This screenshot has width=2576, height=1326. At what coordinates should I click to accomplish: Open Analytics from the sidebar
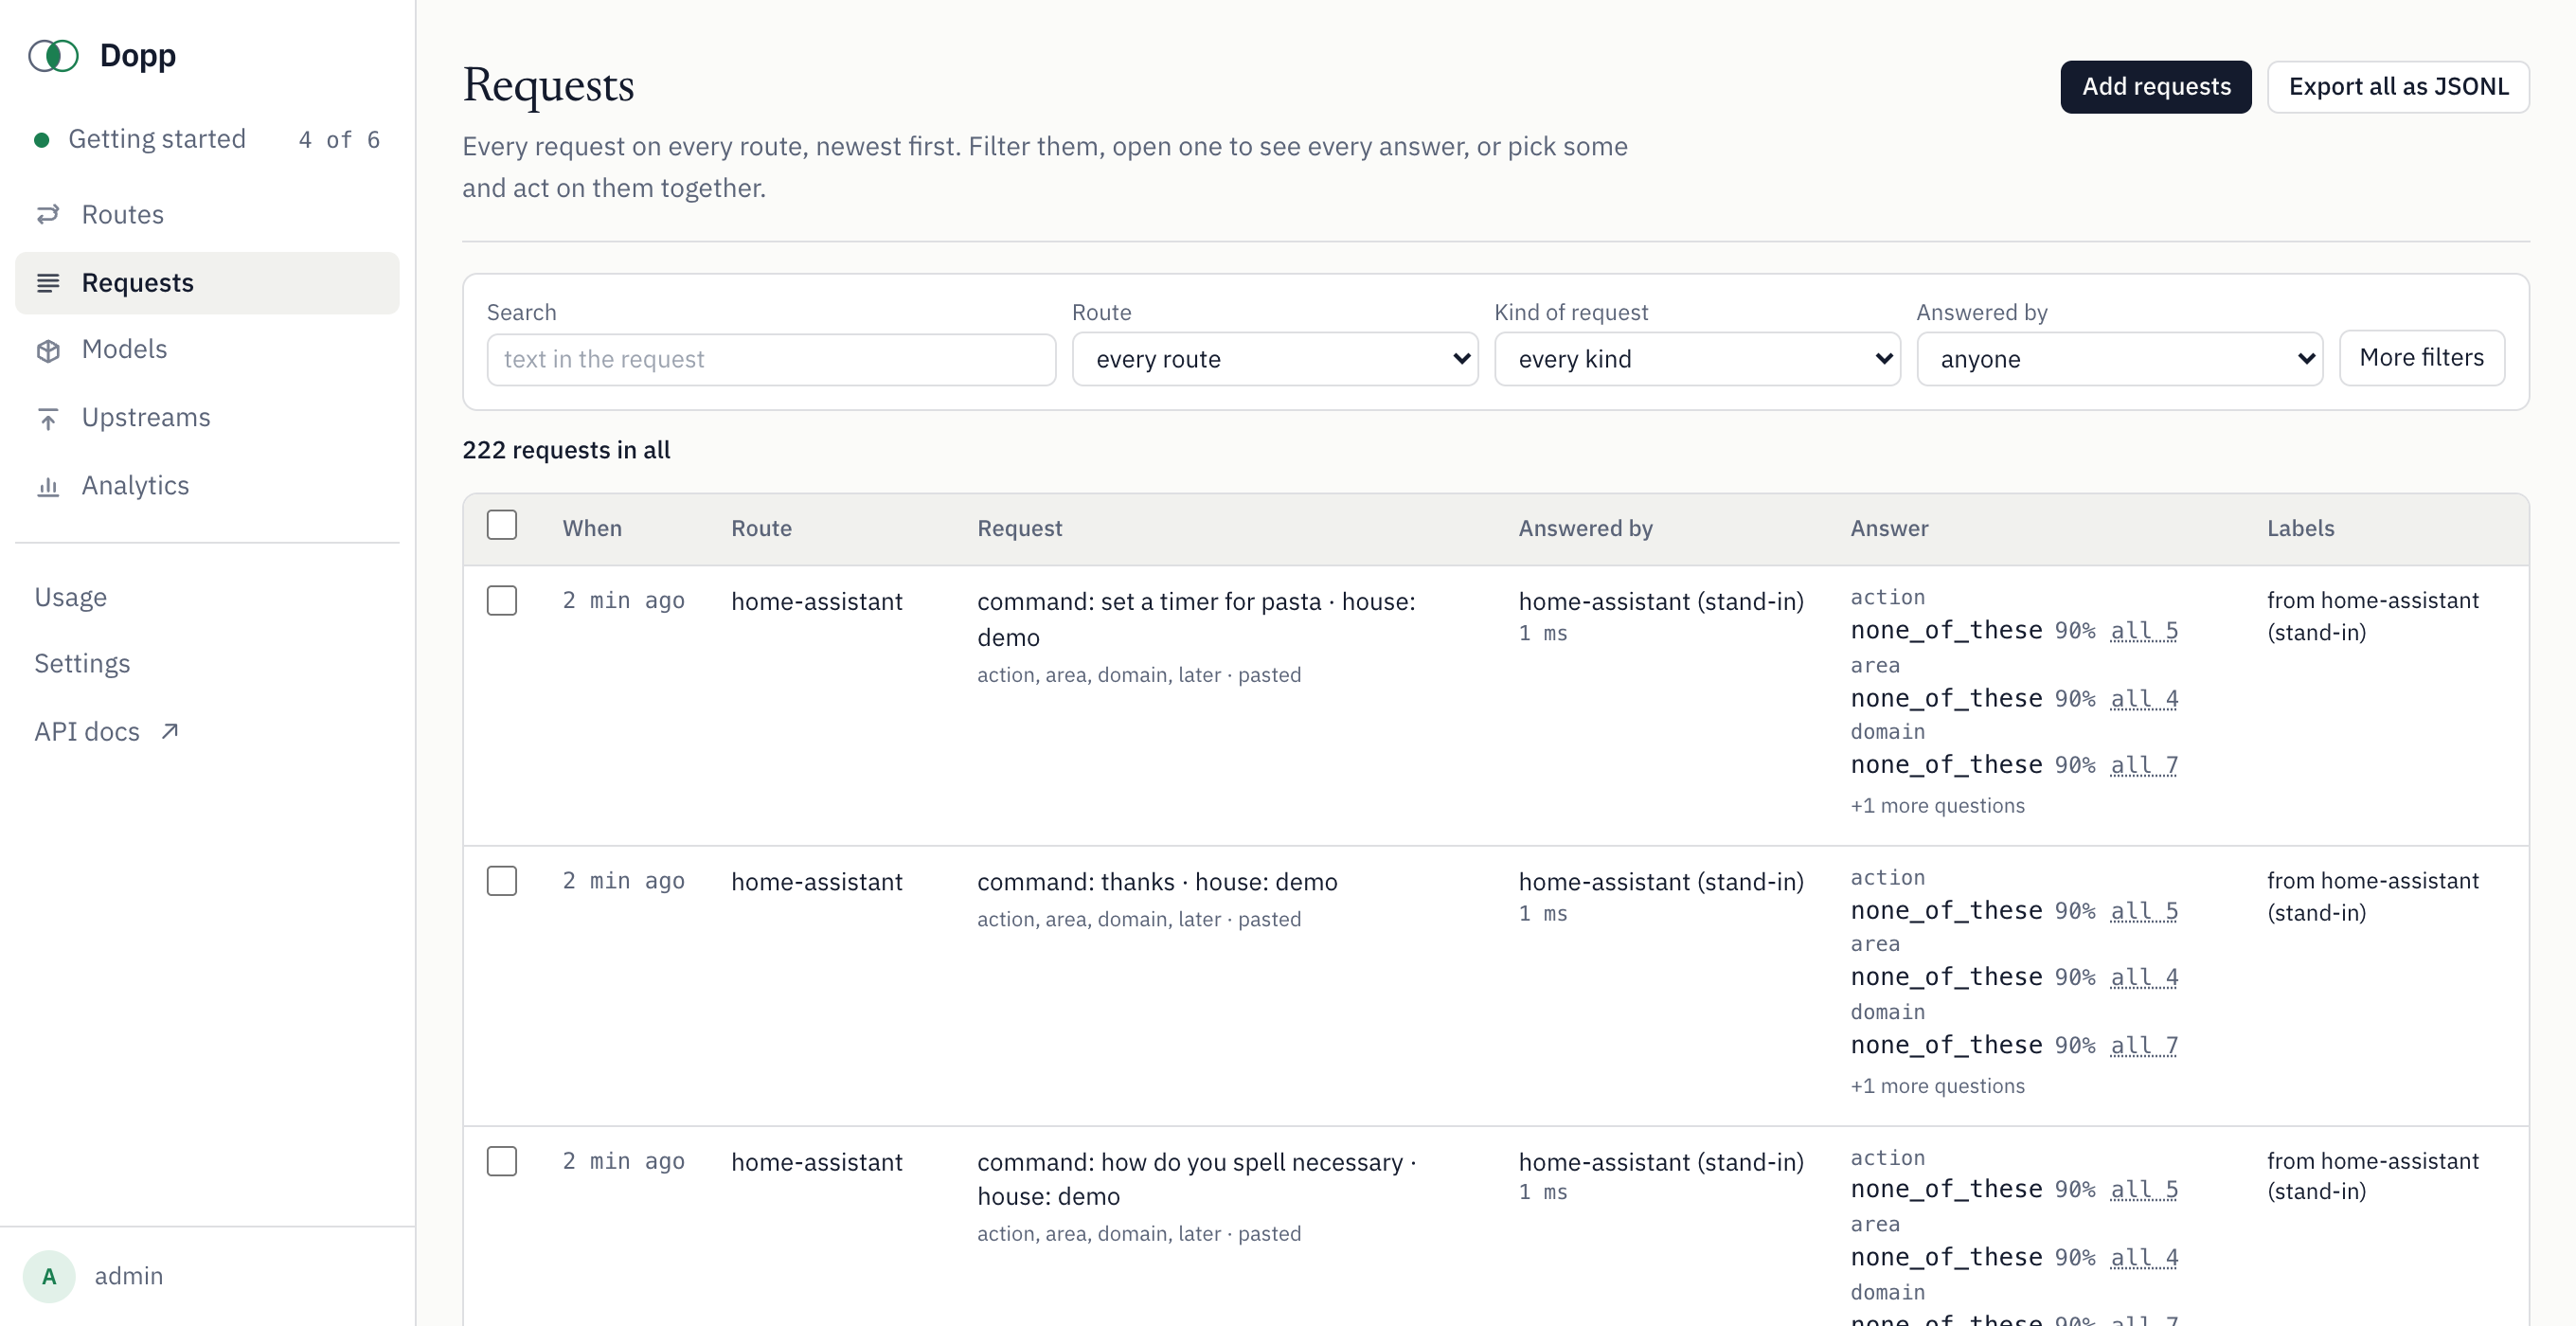(x=207, y=486)
